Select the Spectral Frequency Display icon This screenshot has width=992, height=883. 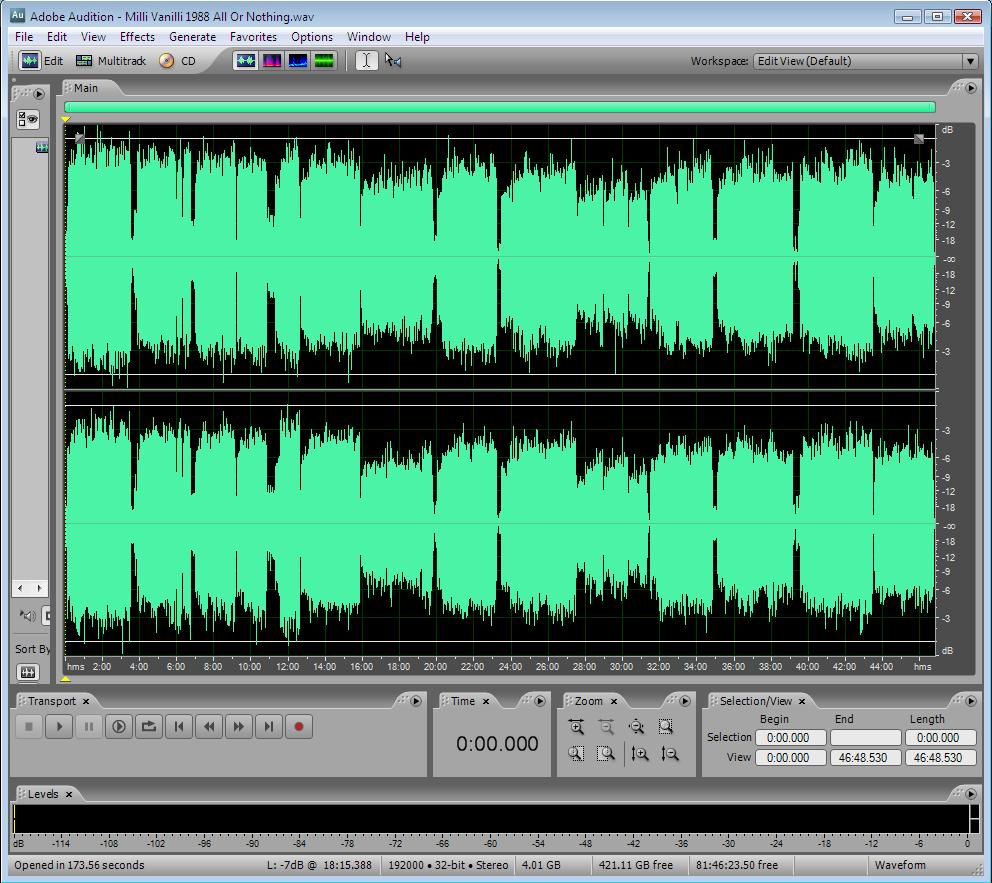(272, 61)
